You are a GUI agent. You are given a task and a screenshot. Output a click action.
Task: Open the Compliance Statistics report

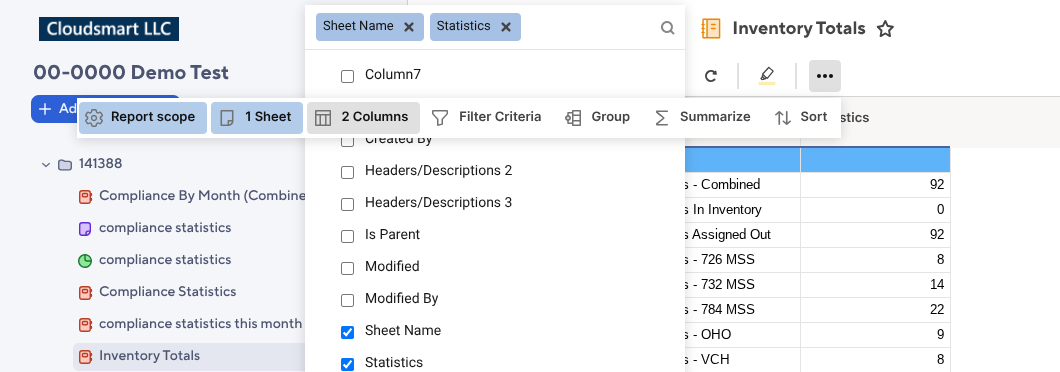158,292
